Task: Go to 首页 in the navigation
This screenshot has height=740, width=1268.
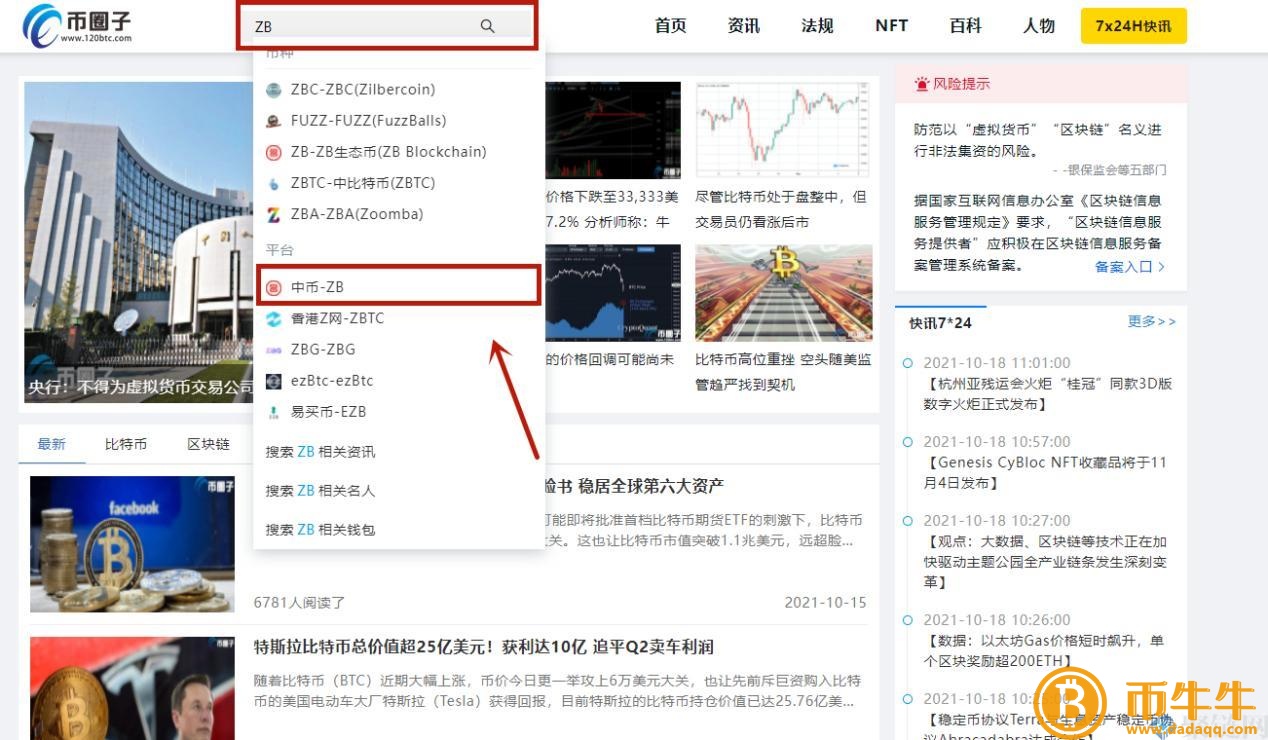Action: tap(670, 26)
